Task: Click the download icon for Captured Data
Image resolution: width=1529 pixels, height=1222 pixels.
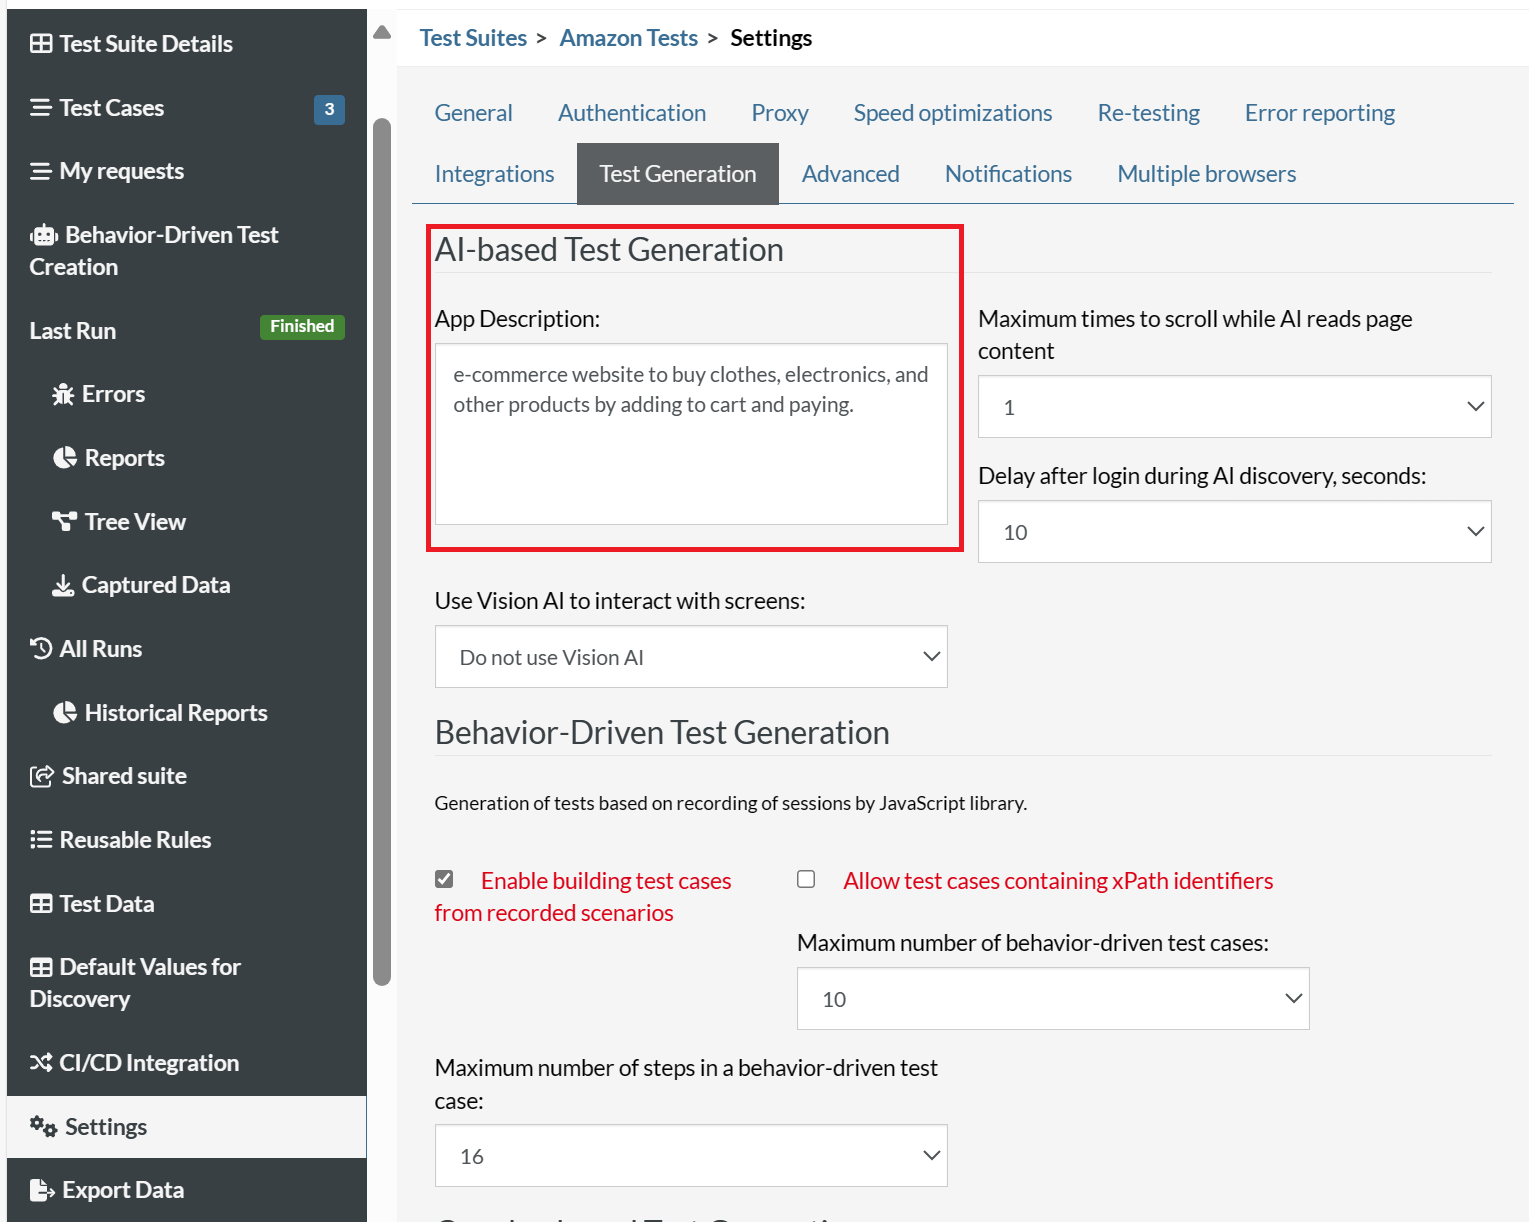Action: [63, 585]
